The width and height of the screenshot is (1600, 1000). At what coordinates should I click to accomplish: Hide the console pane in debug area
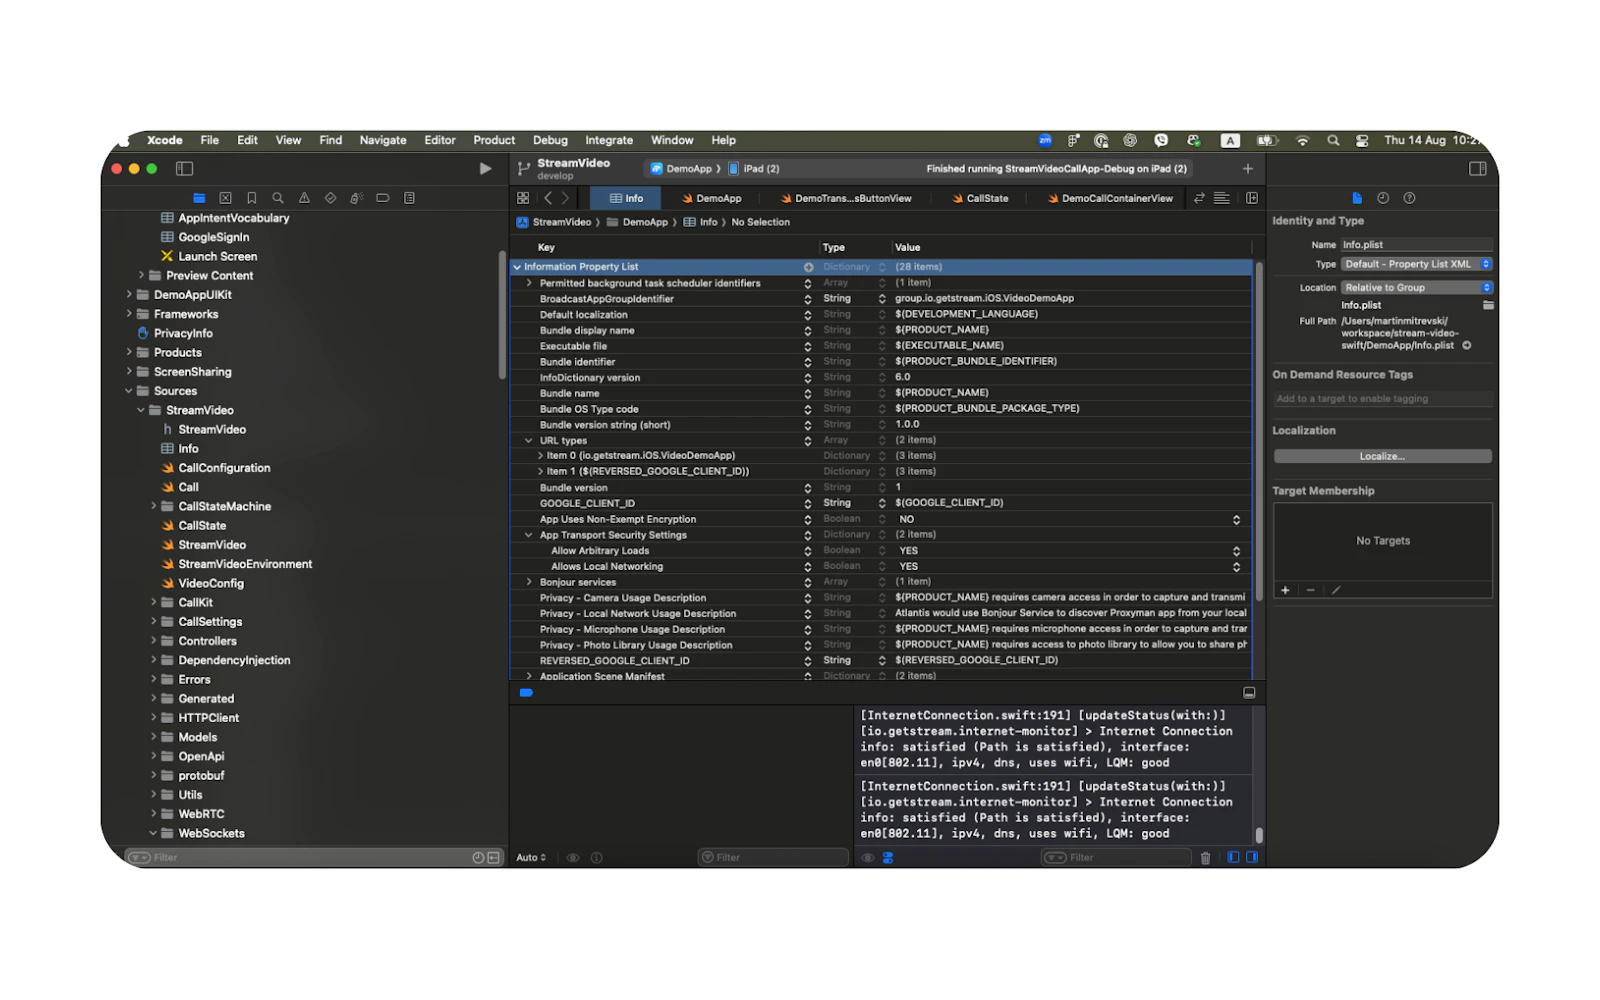click(1251, 858)
